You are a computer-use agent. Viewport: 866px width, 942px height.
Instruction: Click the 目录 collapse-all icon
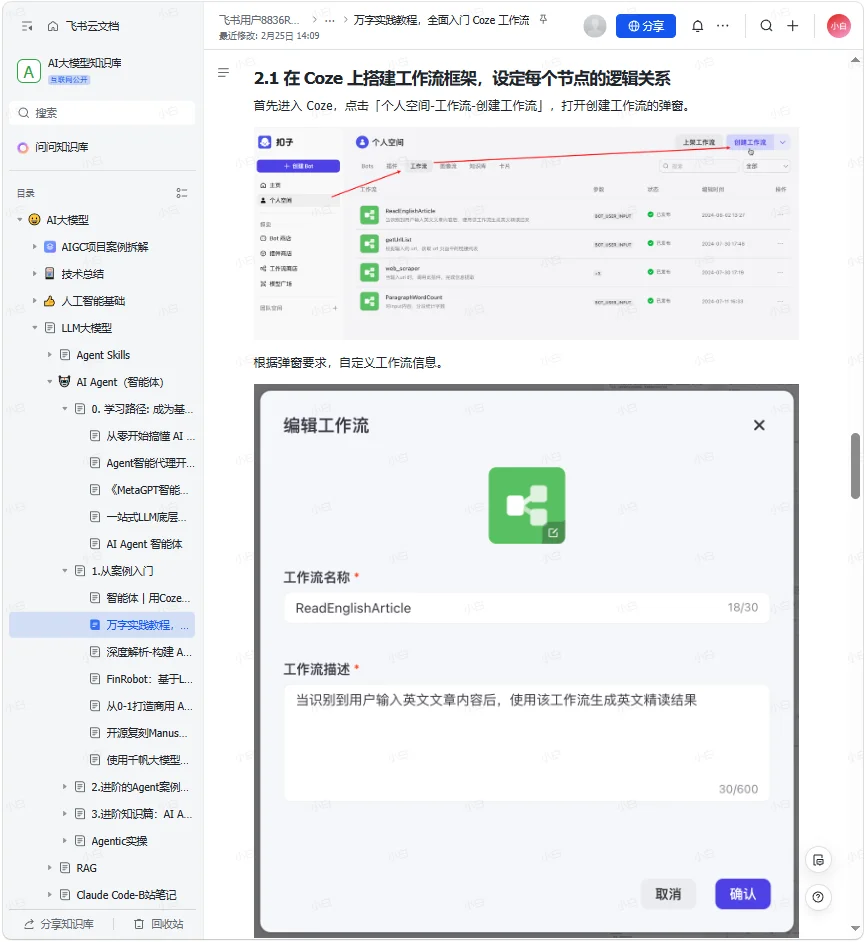pos(181,193)
